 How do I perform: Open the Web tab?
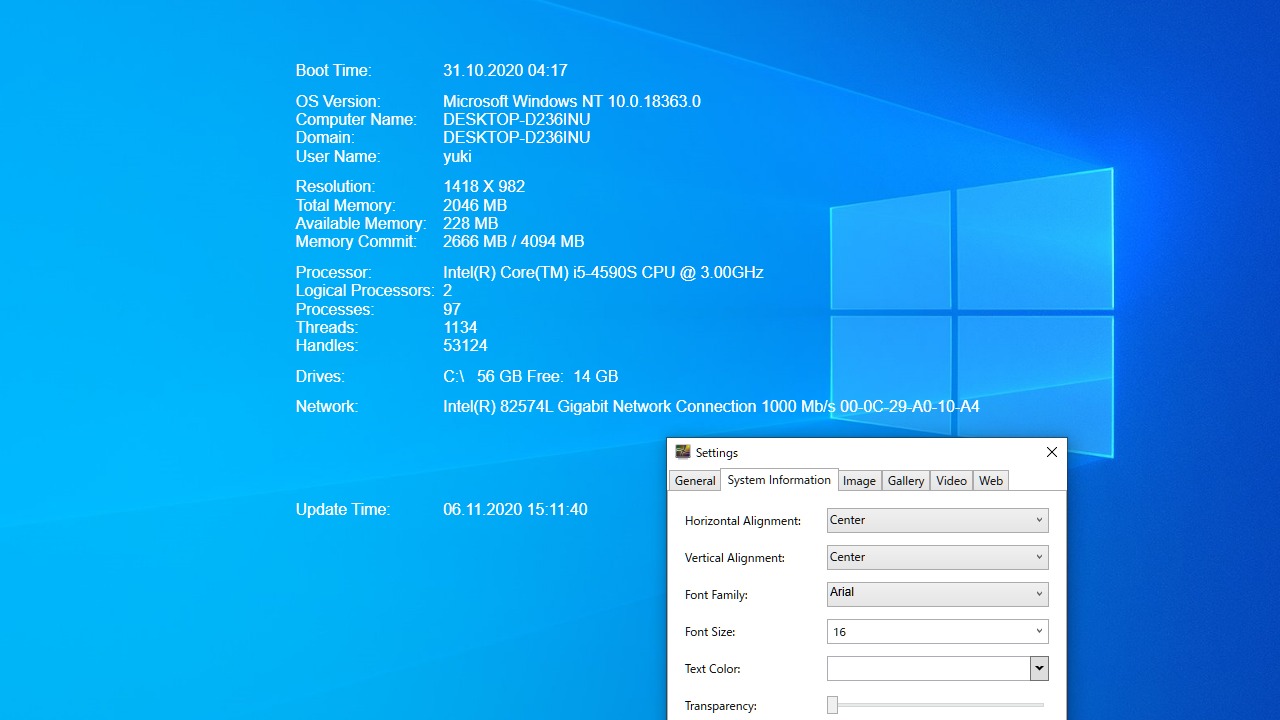991,481
